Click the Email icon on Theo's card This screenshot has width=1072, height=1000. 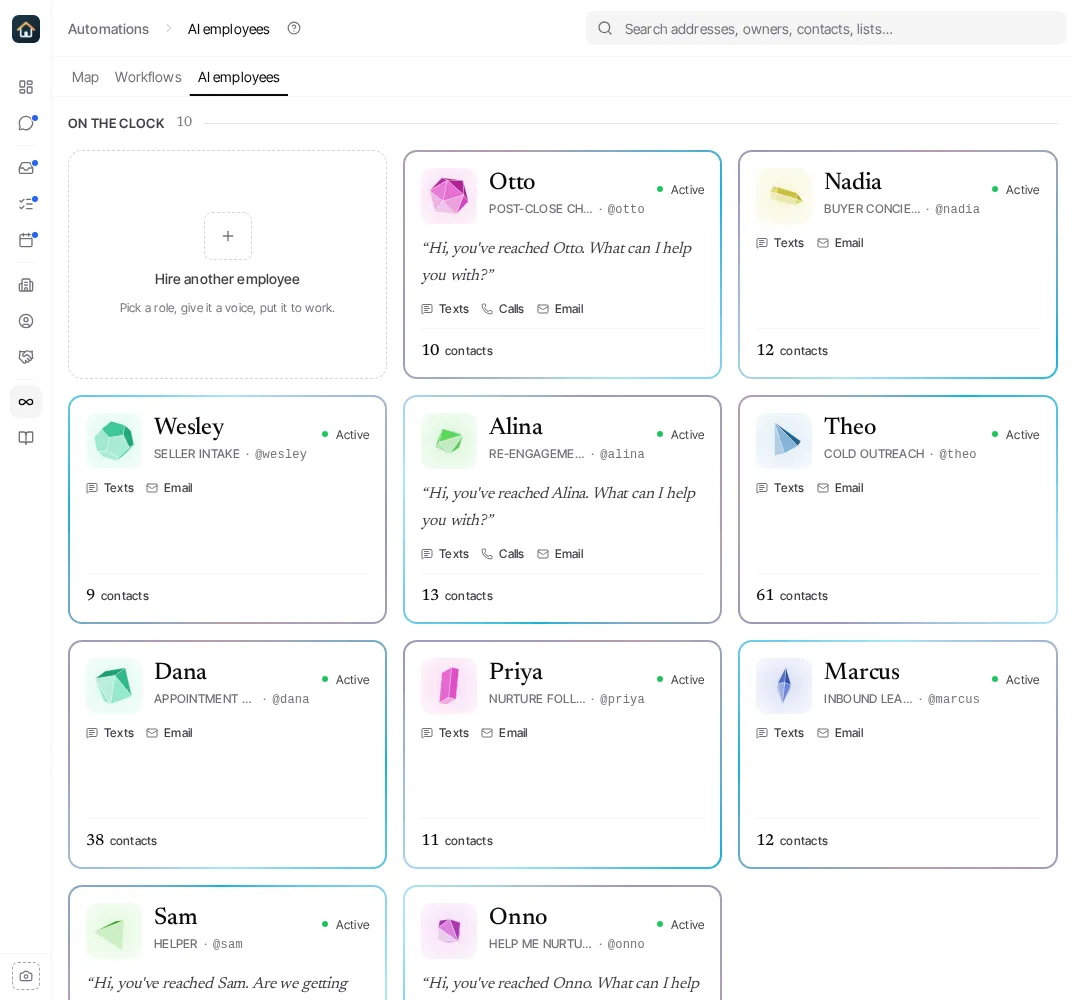[823, 488]
